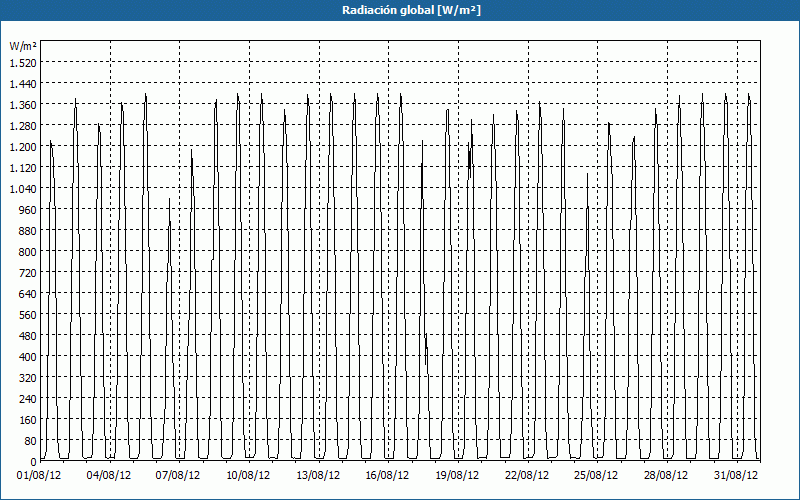Click the 25/08/12 date label
Viewport: 800px width, 500px height.
tap(596, 475)
